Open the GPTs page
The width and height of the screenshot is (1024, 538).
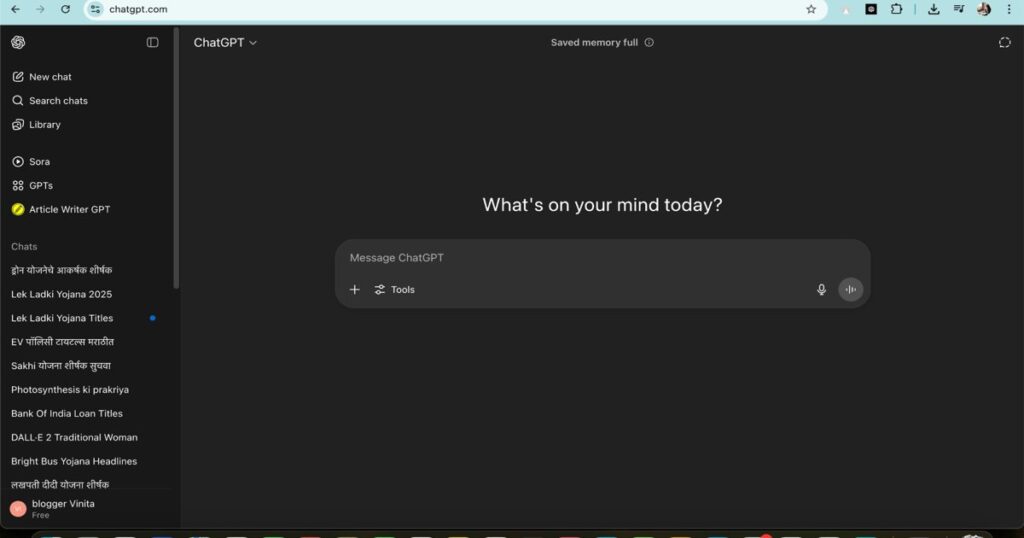(x=33, y=185)
